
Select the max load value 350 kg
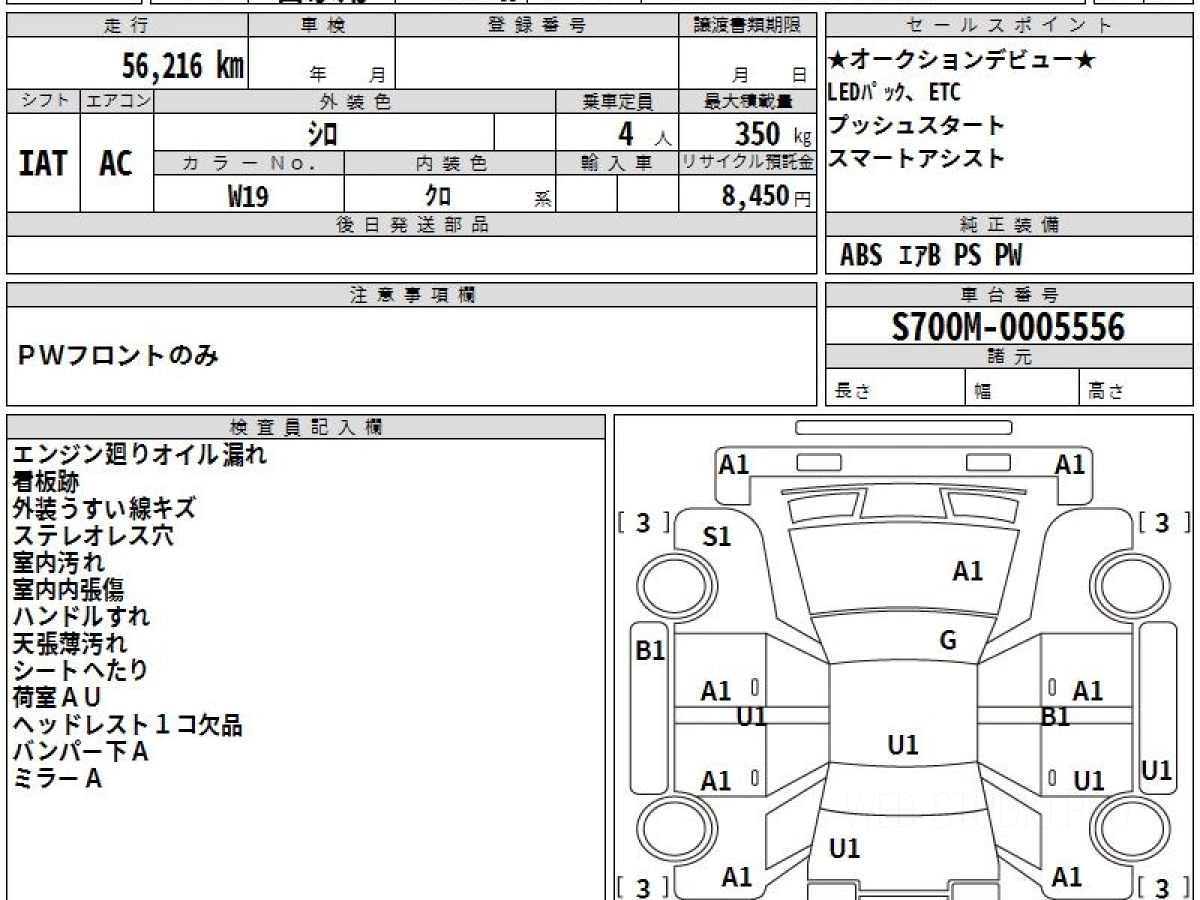(x=773, y=134)
